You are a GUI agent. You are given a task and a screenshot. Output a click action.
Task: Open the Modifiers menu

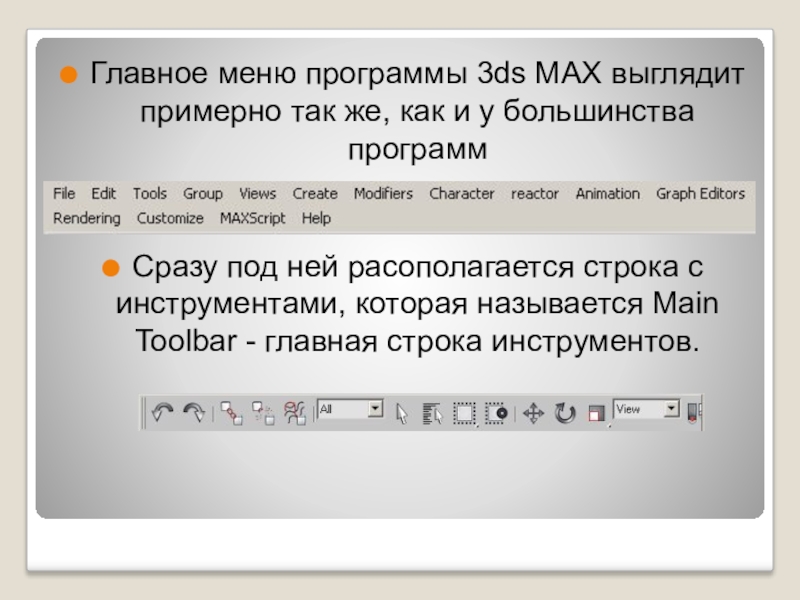click(383, 194)
